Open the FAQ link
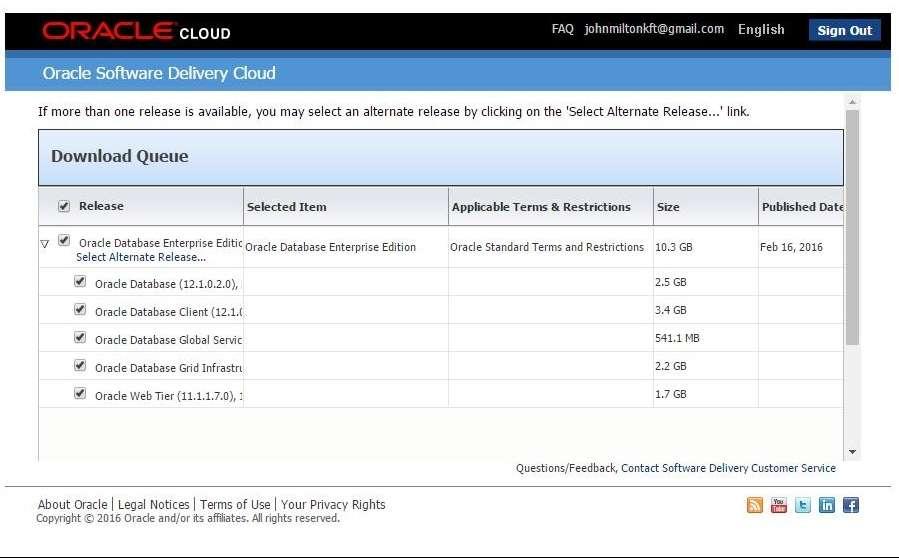Screen dimensions: 899x558 [x=562, y=29]
